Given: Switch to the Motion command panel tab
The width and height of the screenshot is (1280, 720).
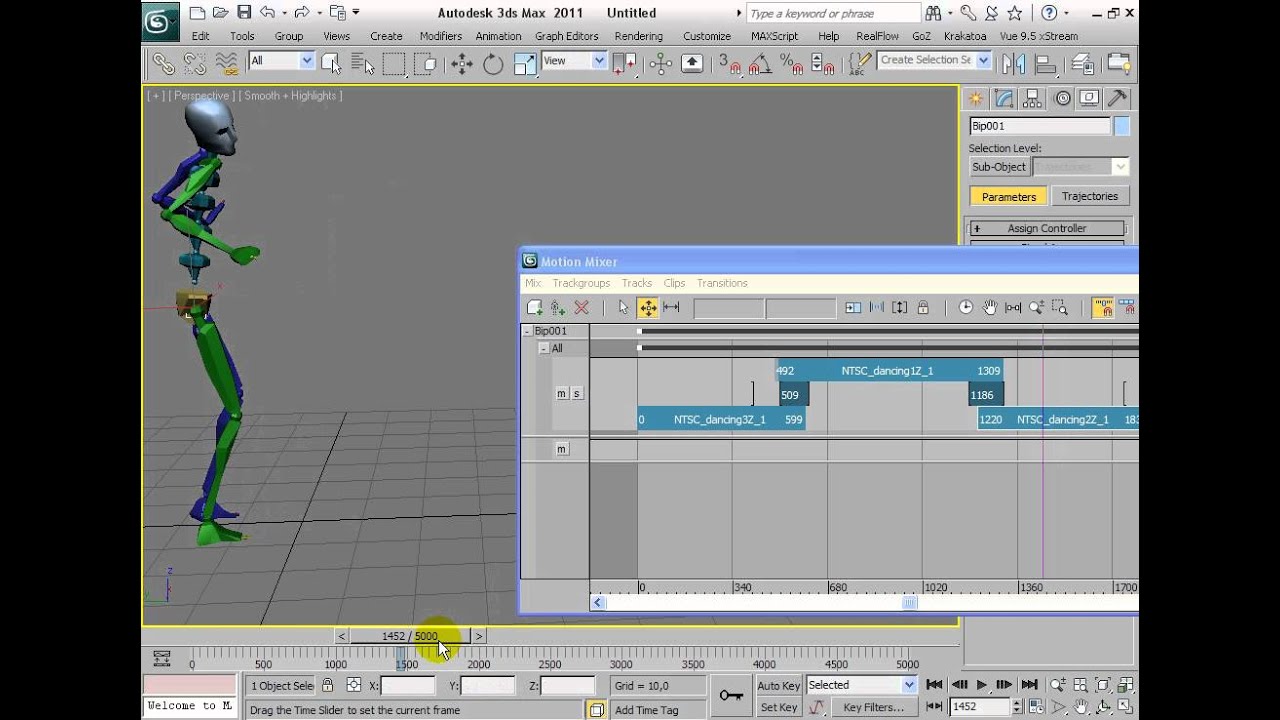Looking at the screenshot, I should point(1061,98).
